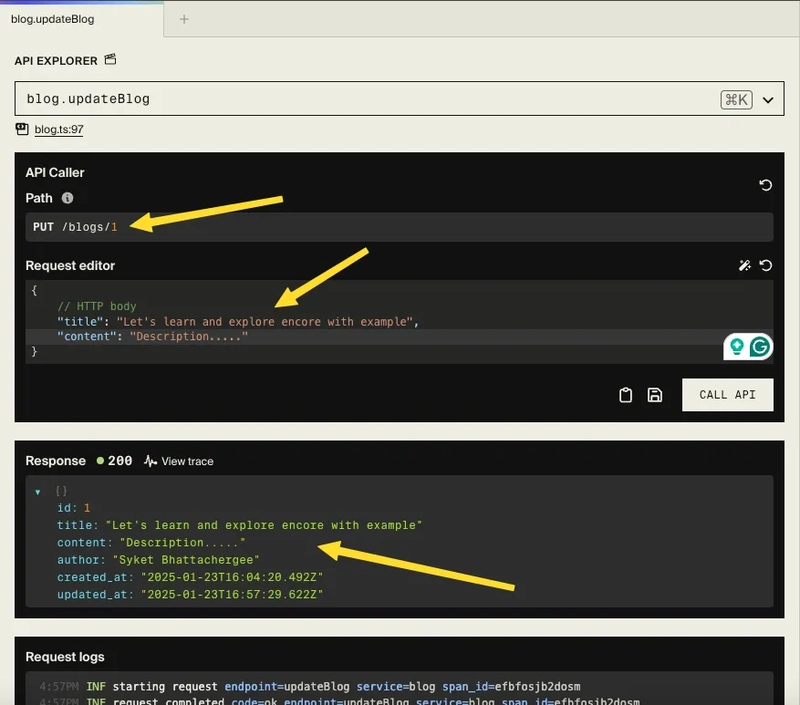Click the "starting request" log line

[310, 687]
